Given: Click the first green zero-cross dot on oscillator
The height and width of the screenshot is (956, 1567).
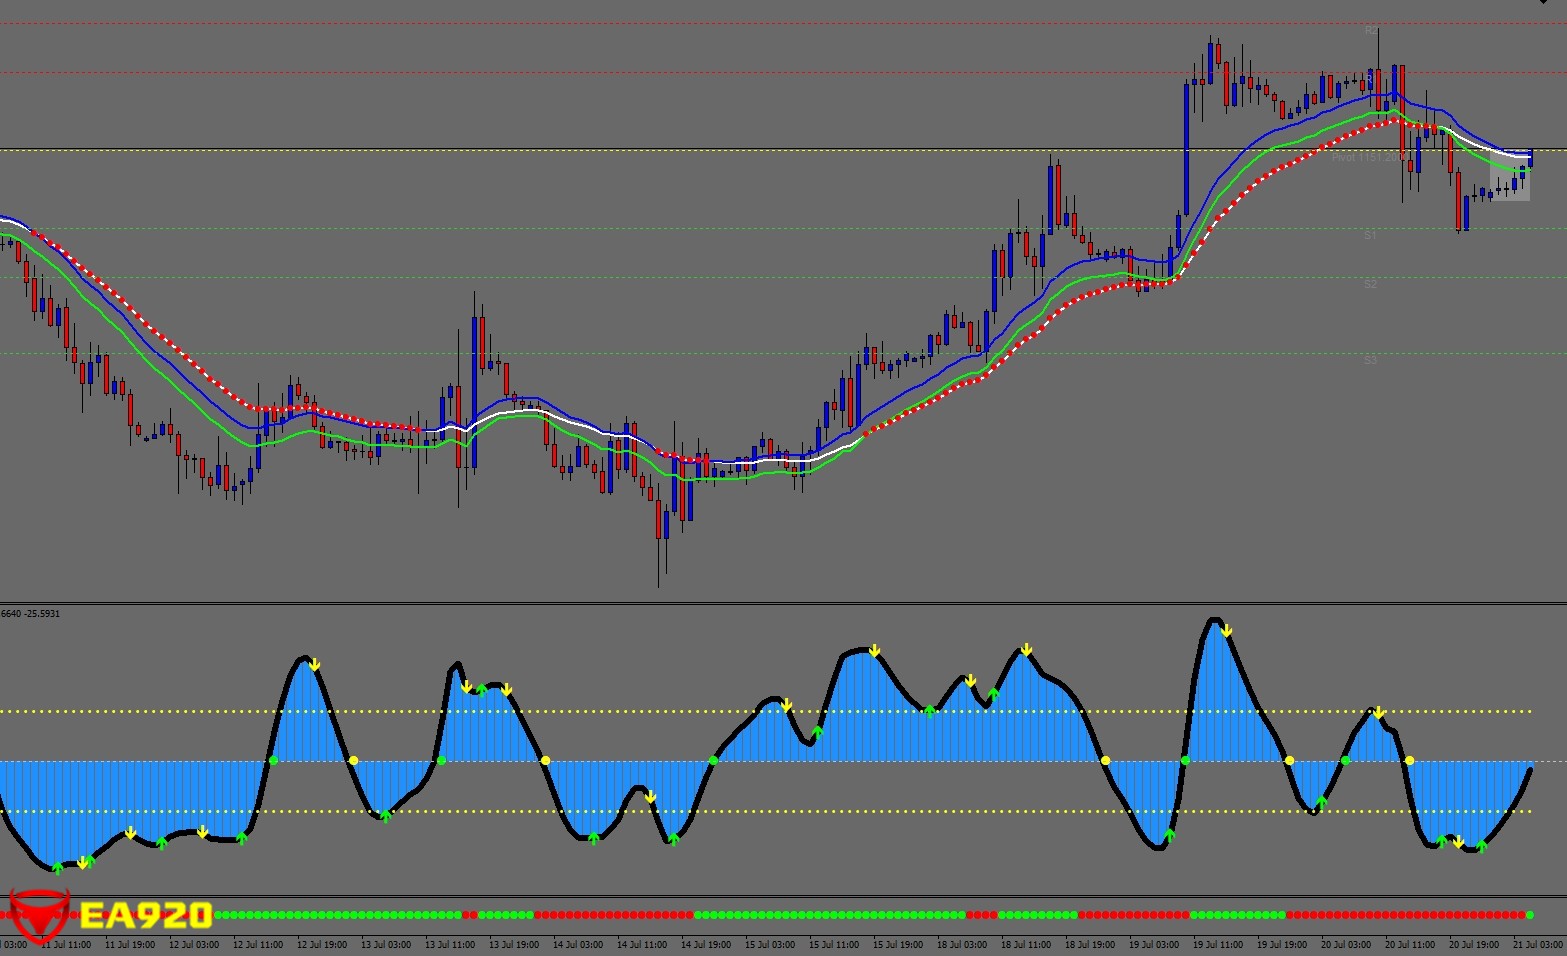Looking at the screenshot, I should tap(273, 761).
